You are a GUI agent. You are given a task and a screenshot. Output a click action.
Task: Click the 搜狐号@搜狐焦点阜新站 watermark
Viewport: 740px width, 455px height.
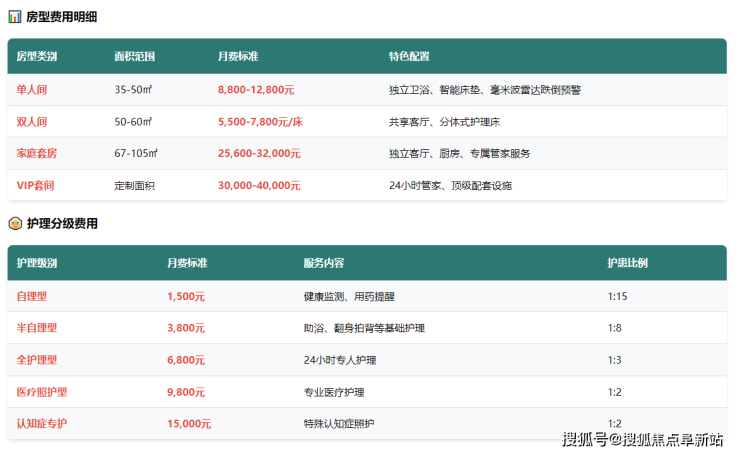(642, 440)
